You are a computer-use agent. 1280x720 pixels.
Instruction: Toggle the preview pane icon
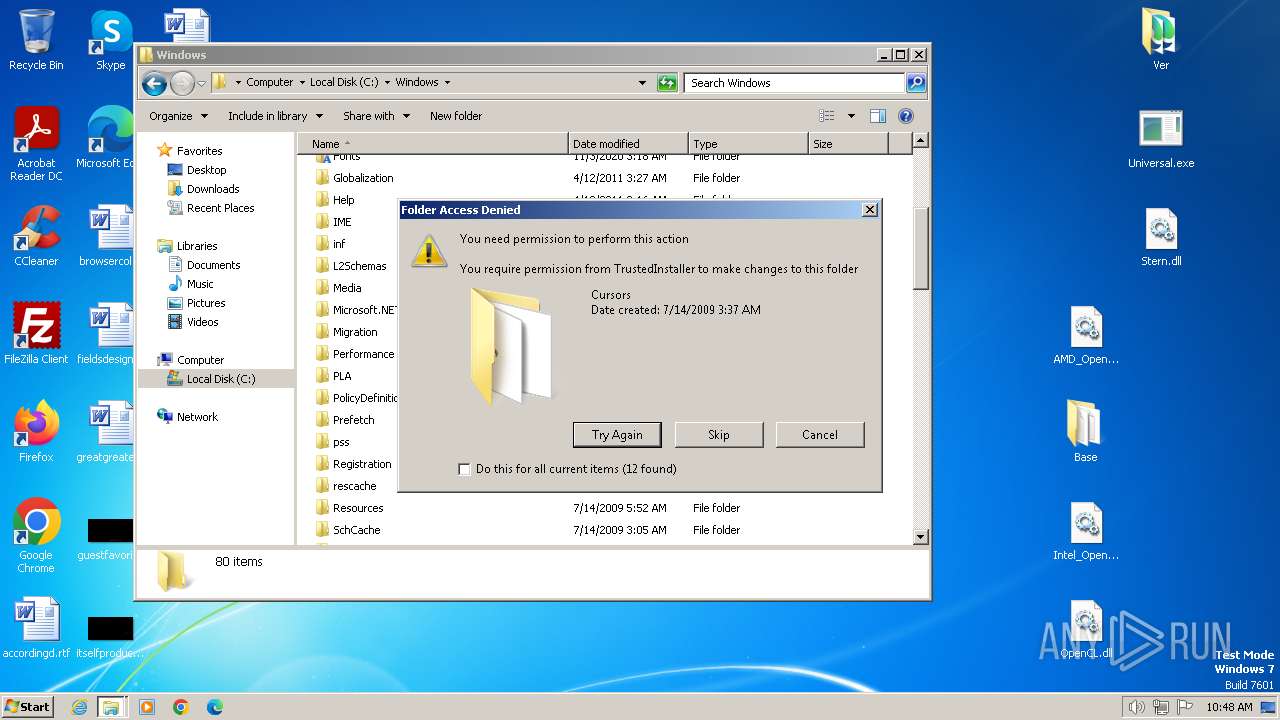click(878, 116)
